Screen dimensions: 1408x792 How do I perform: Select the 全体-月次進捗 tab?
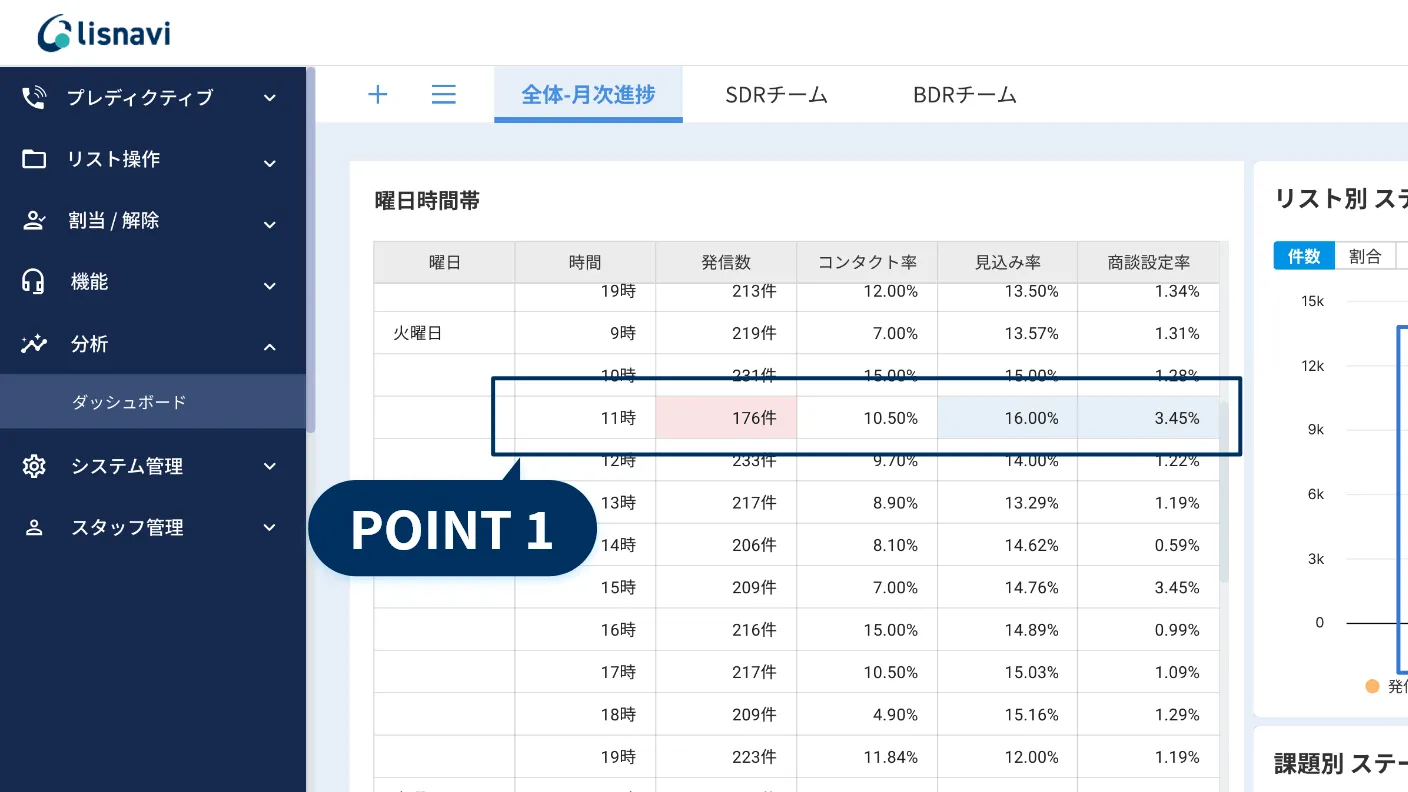point(588,95)
